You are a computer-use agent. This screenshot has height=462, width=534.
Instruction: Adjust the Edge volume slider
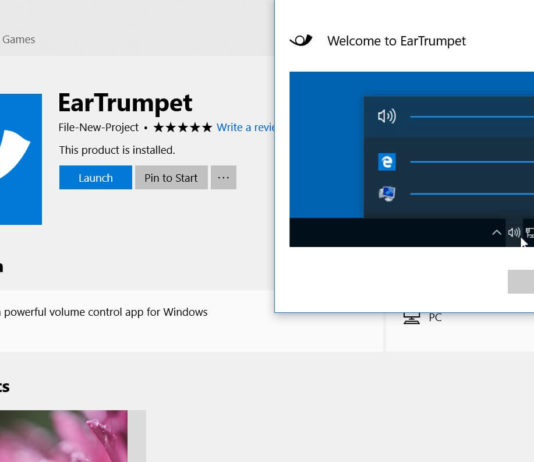(x=472, y=162)
